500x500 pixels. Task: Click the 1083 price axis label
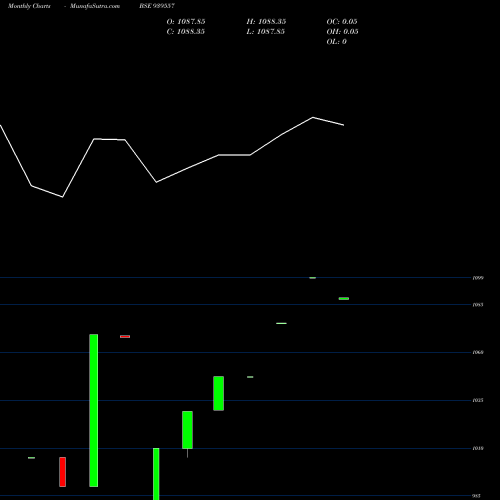click(x=478, y=305)
